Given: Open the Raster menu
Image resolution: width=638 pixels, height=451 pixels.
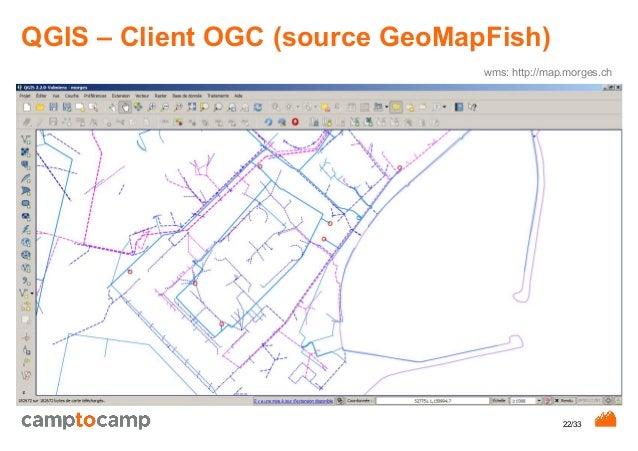Looking at the screenshot, I should click(161, 96).
